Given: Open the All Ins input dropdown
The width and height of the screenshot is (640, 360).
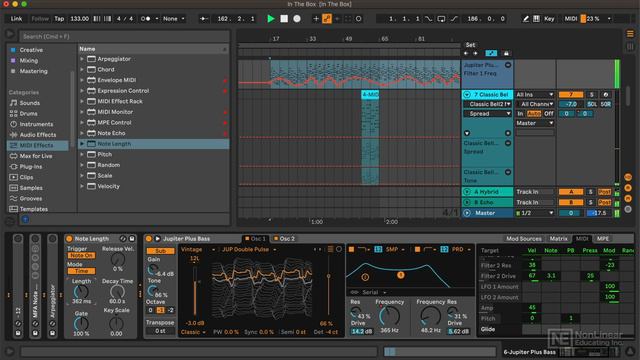Looking at the screenshot, I should pos(534,95).
